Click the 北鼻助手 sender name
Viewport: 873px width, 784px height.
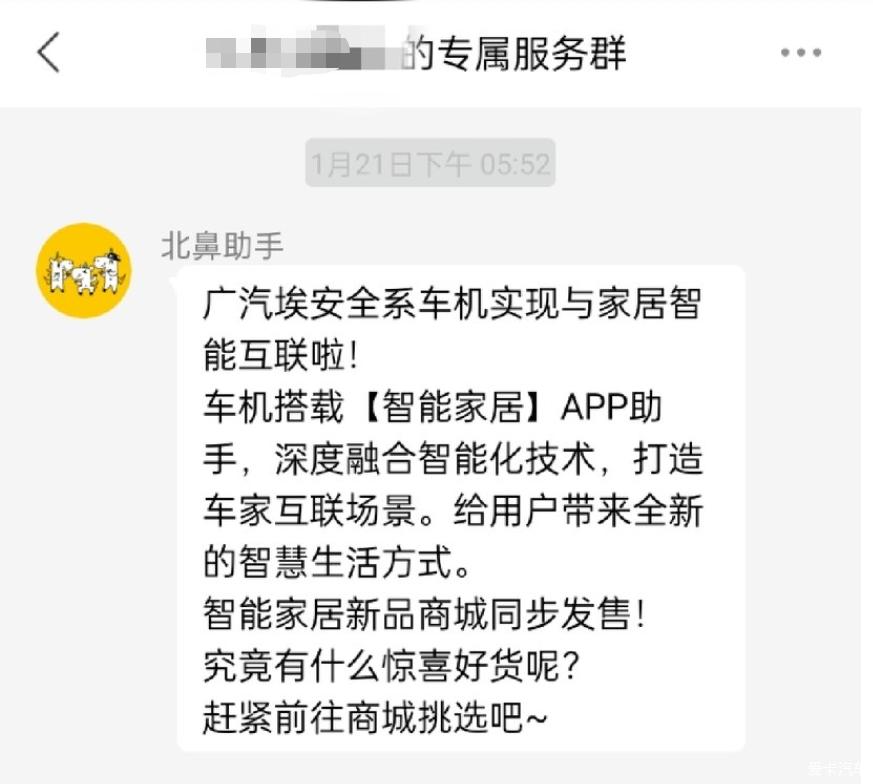click(222, 246)
